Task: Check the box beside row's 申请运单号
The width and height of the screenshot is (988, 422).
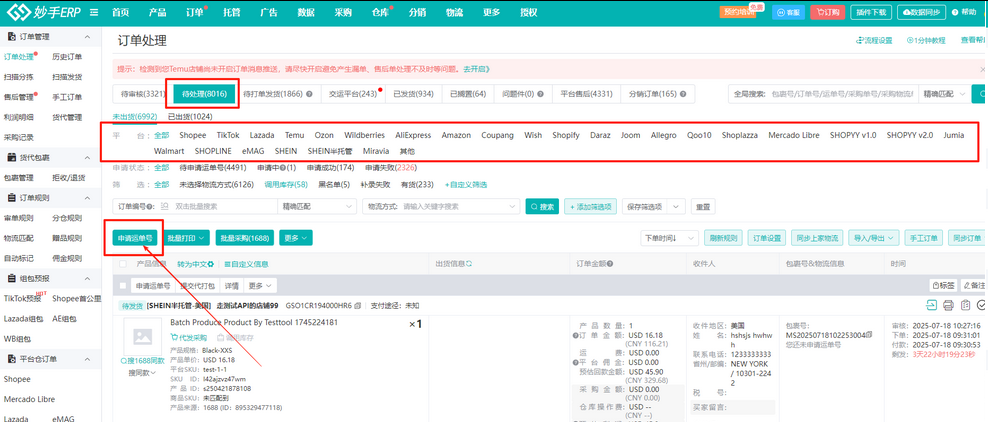Action: [x=123, y=285]
